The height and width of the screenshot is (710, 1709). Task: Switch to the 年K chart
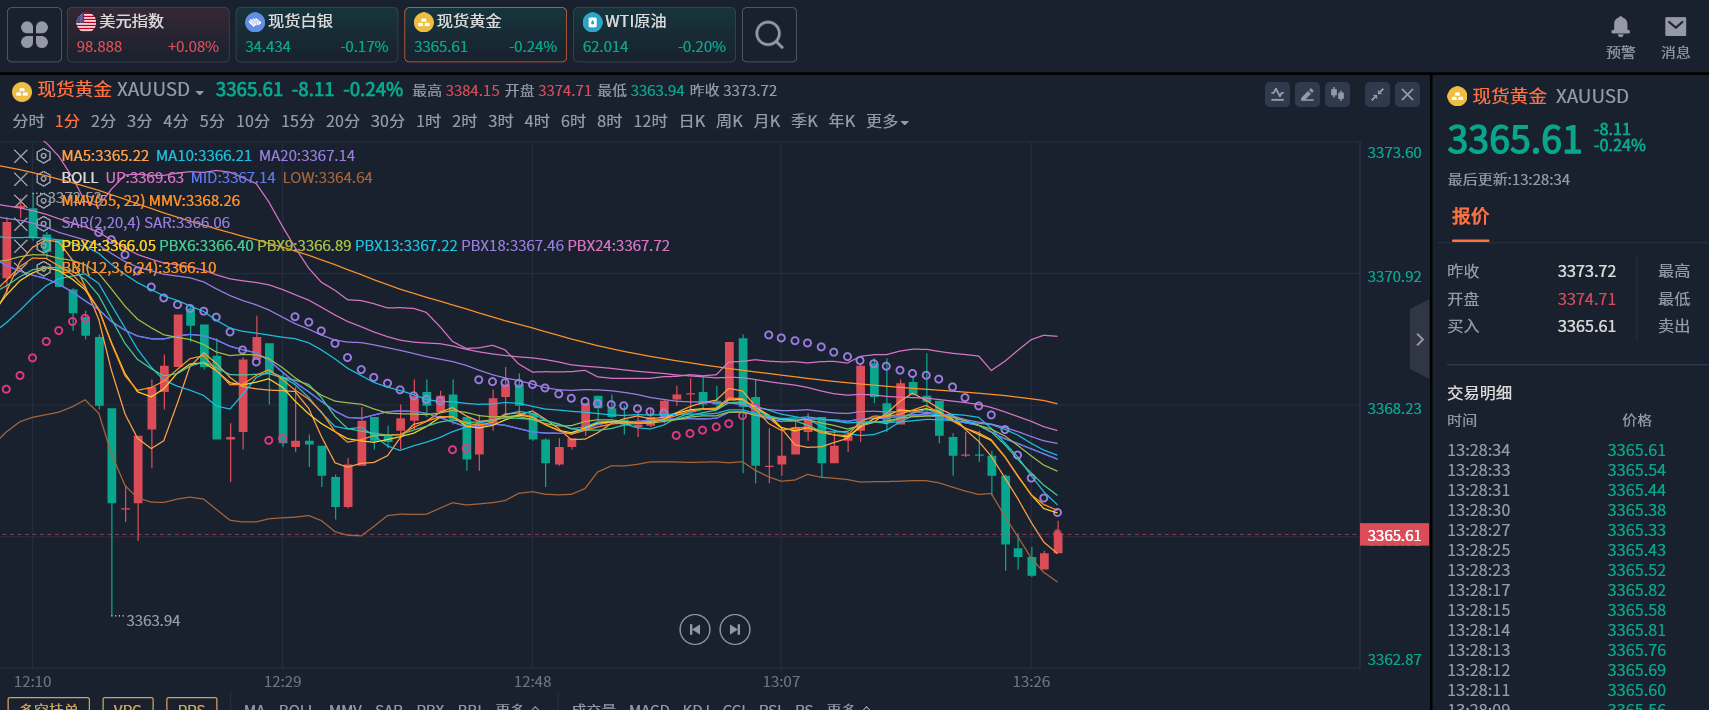(x=842, y=121)
